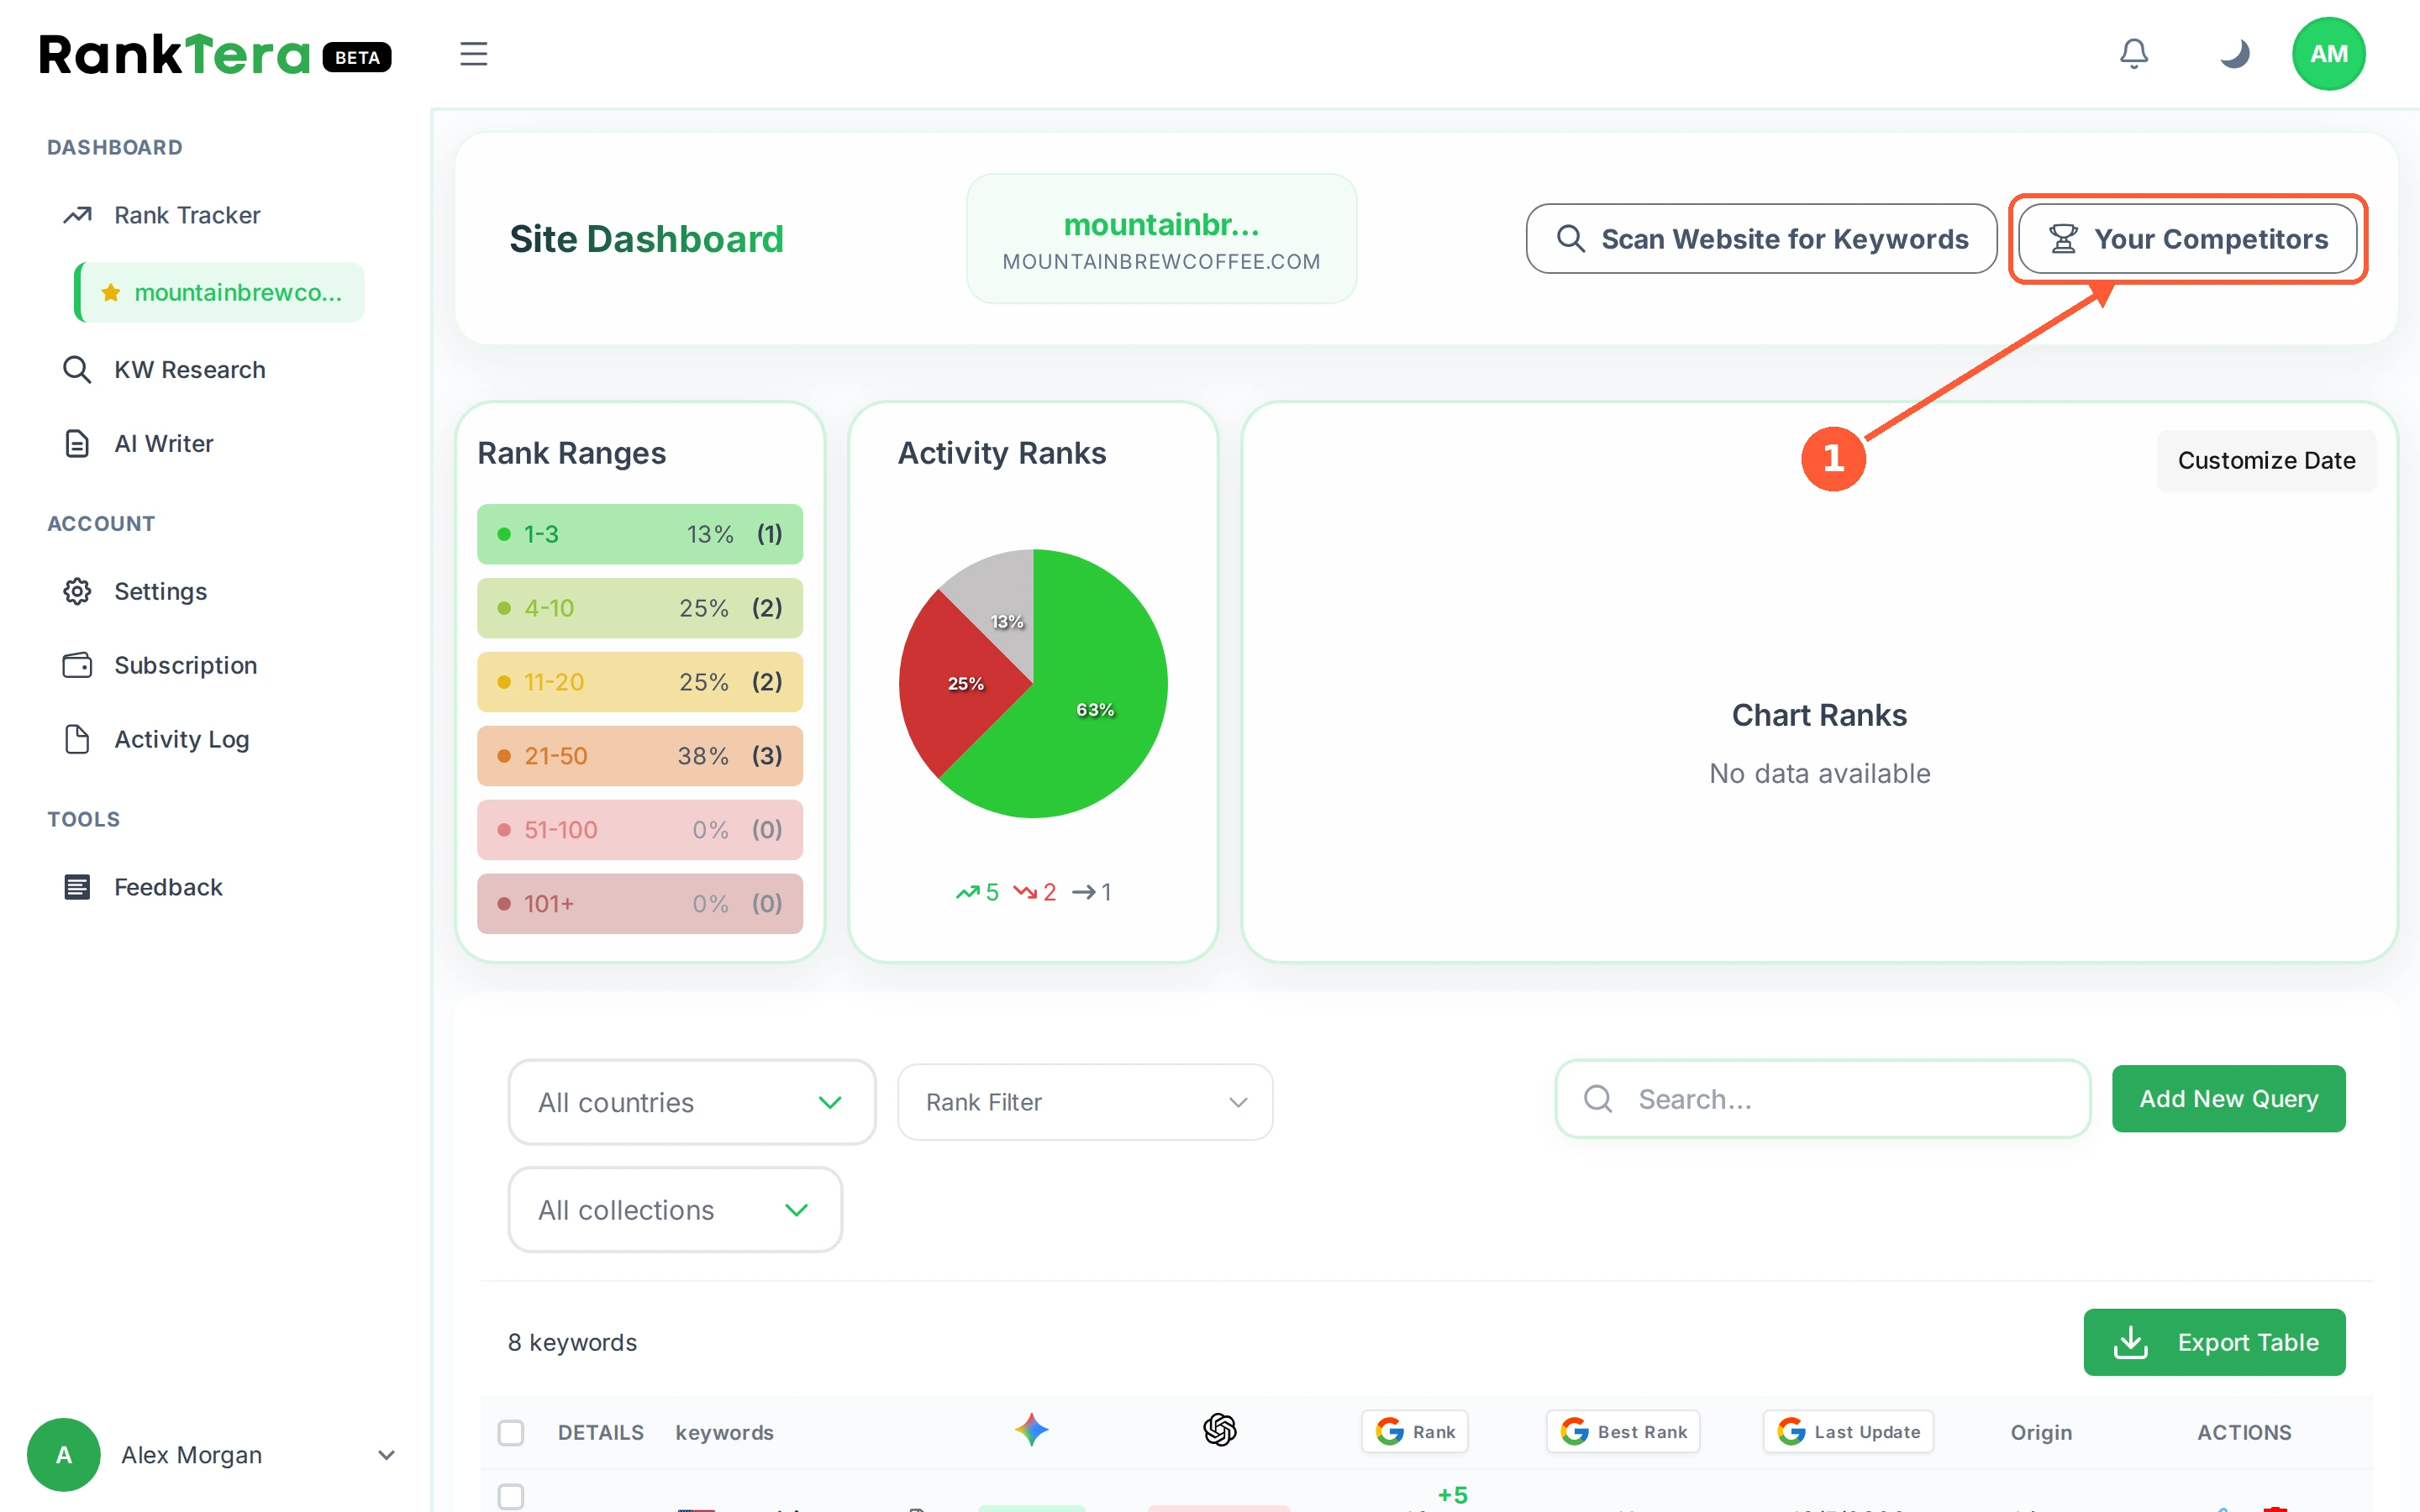Click the Subscription wallet icon
Viewport: 2420px width, 1512px height.
pyautogui.click(x=77, y=665)
